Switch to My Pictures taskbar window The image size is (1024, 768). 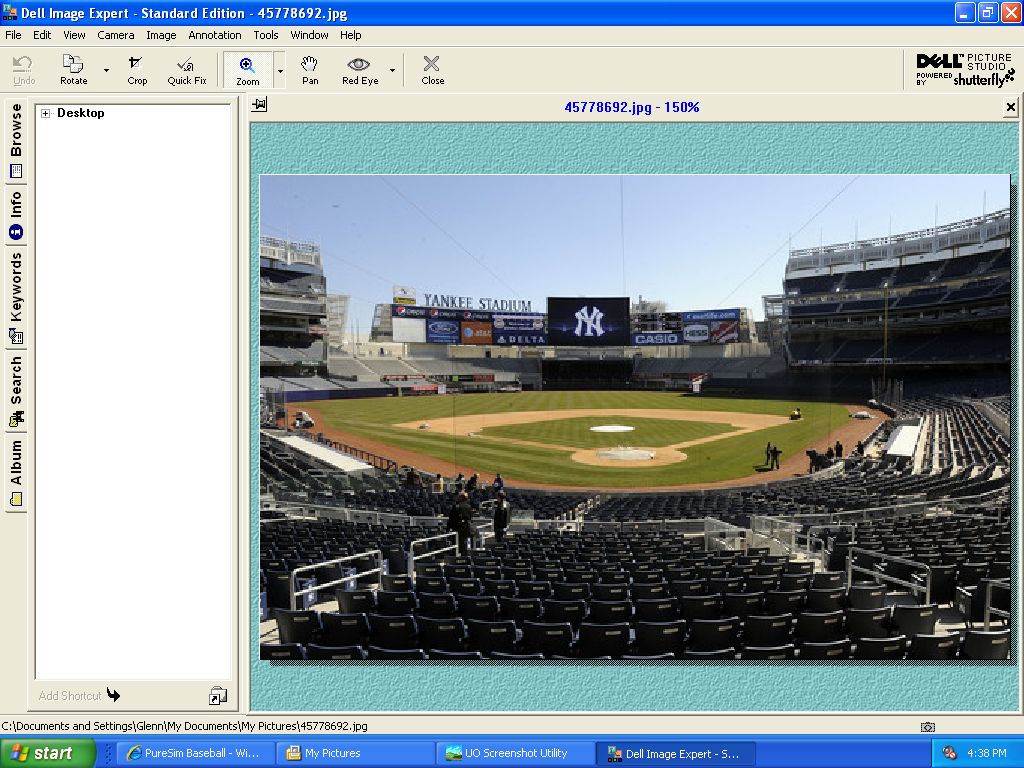coord(355,753)
